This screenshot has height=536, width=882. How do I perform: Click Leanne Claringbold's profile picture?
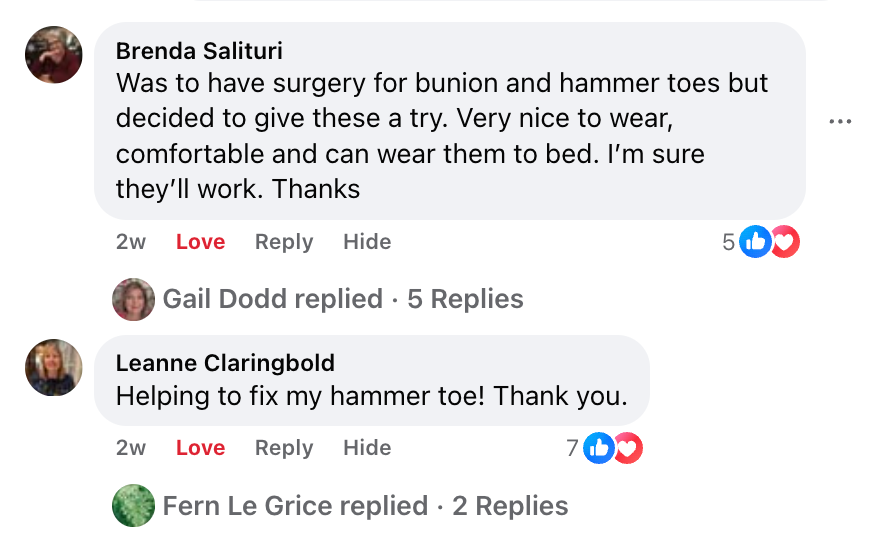tap(53, 367)
